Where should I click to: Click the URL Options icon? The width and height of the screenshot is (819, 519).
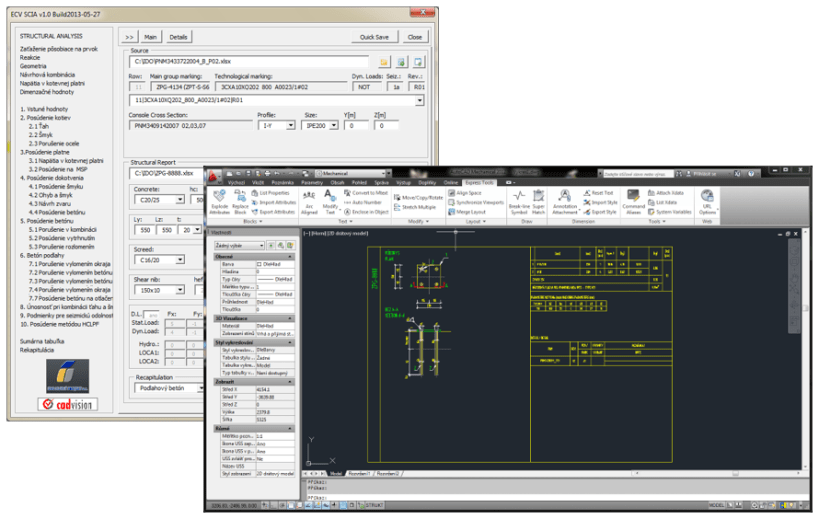707,195
